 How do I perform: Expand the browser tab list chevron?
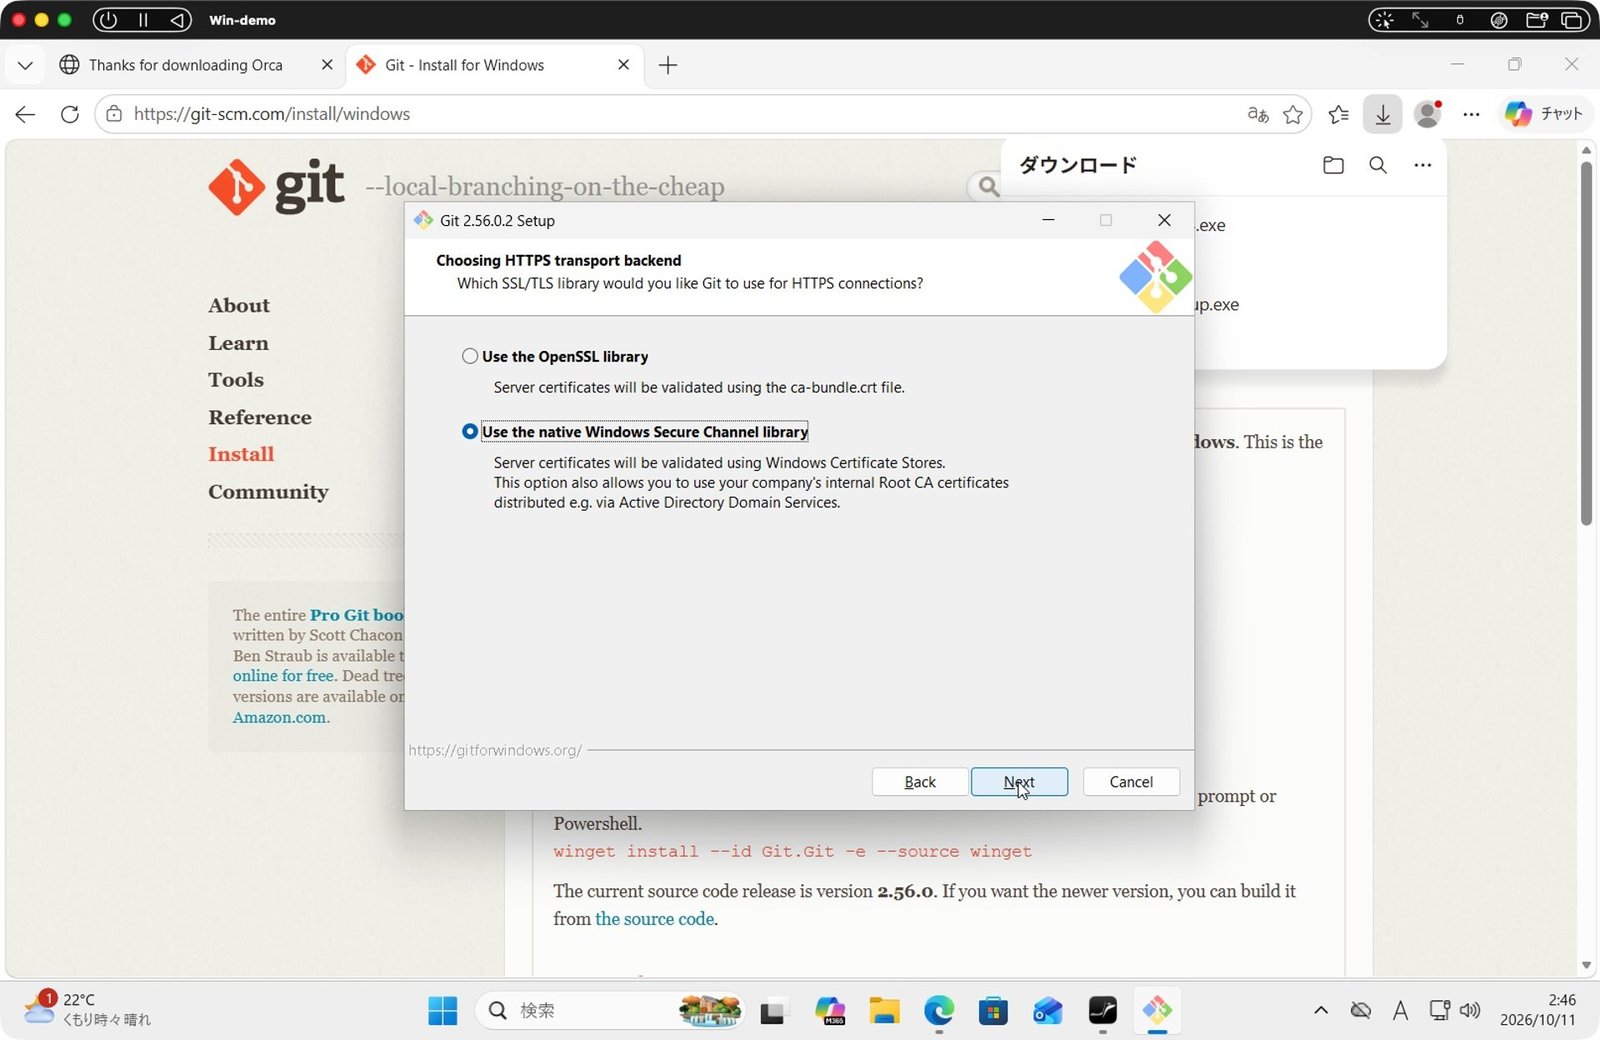click(x=25, y=65)
